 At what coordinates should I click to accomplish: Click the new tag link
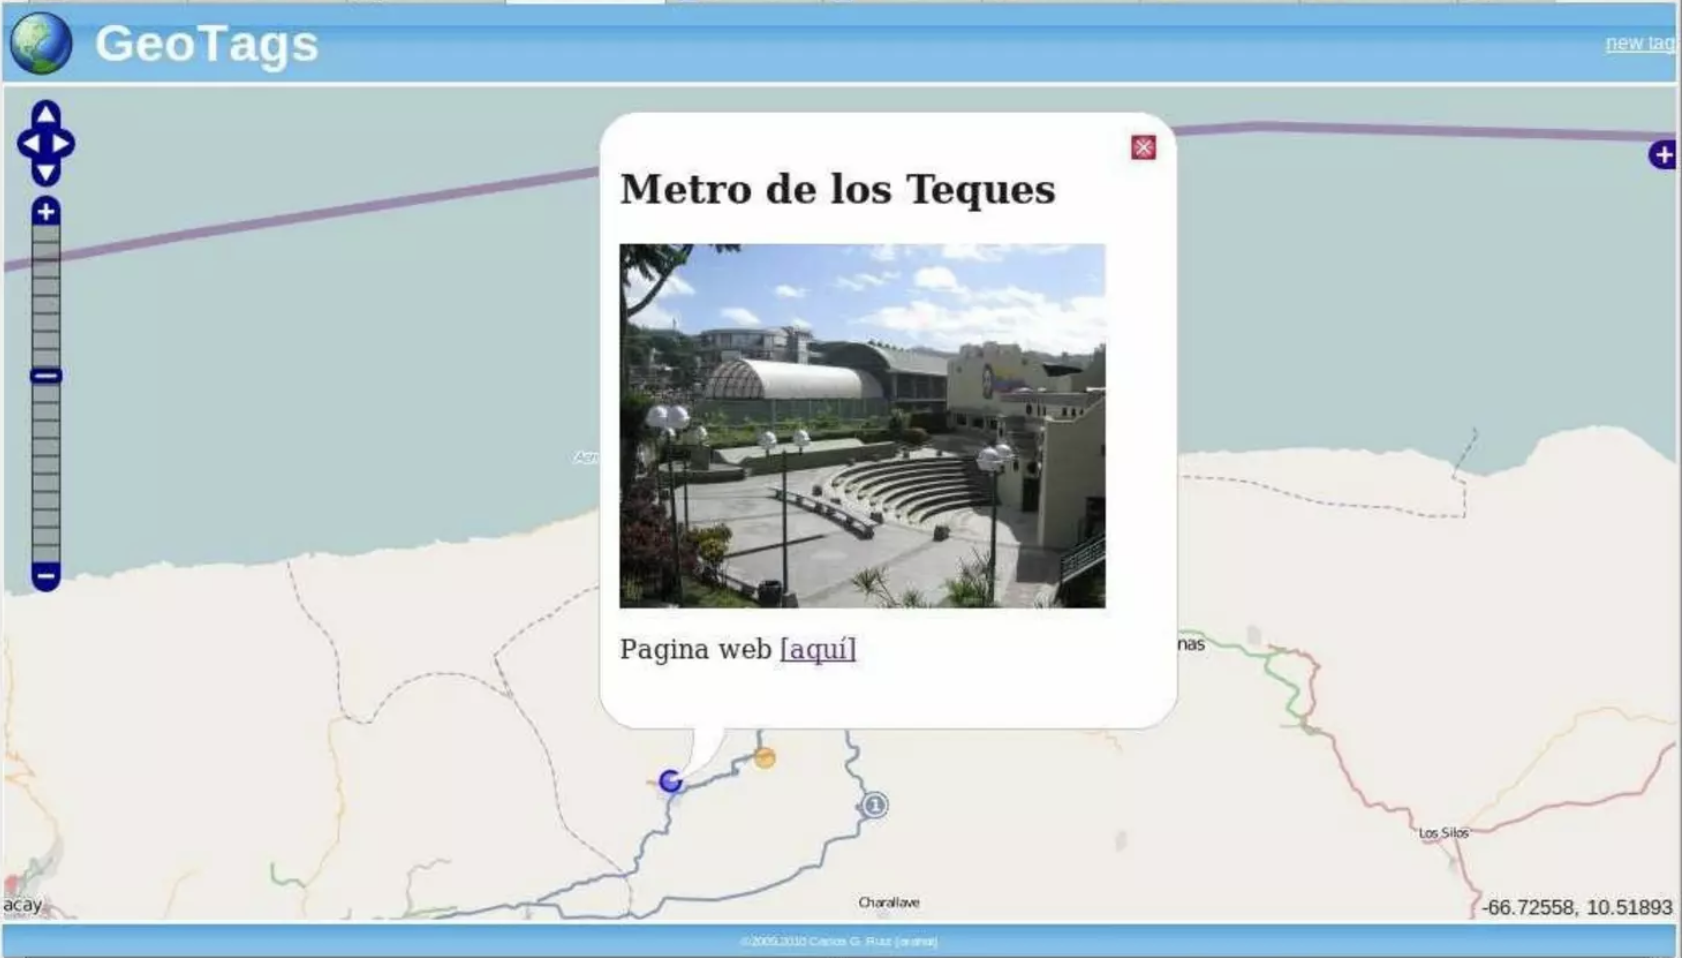tap(1640, 43)
